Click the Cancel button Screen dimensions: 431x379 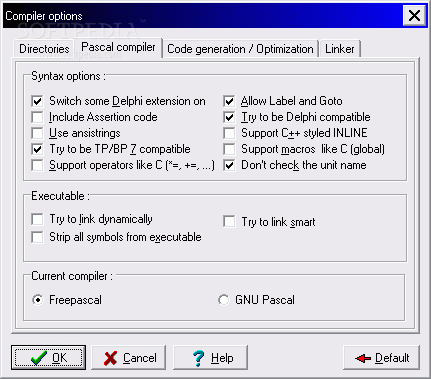click(x=129, y=358)
